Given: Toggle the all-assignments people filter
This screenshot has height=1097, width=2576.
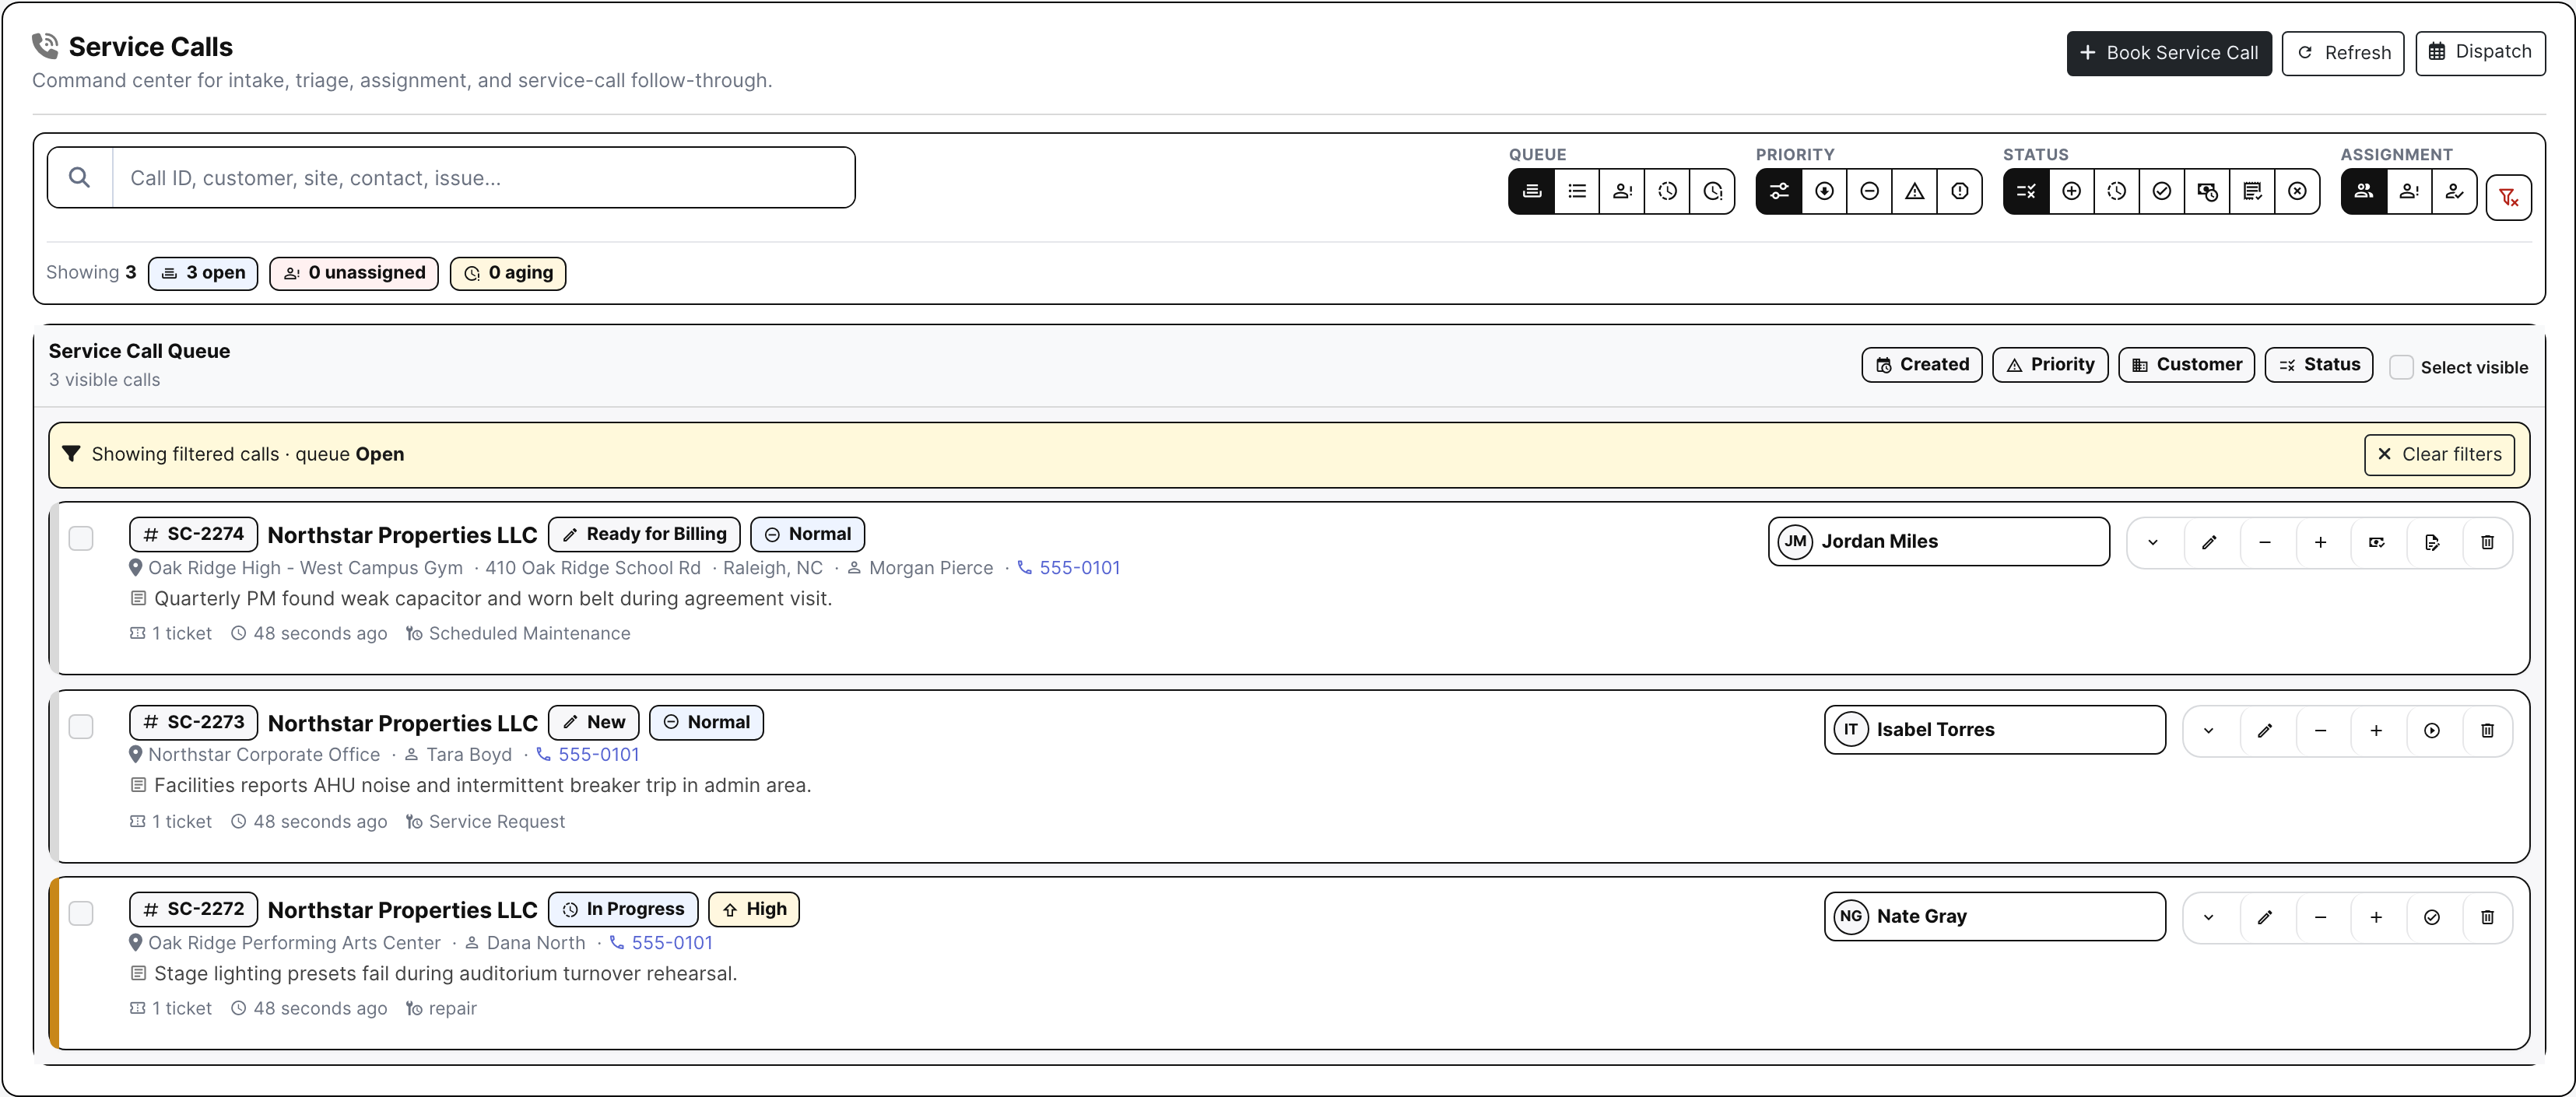Looking at the screenshot, I should coord(2364,191).
